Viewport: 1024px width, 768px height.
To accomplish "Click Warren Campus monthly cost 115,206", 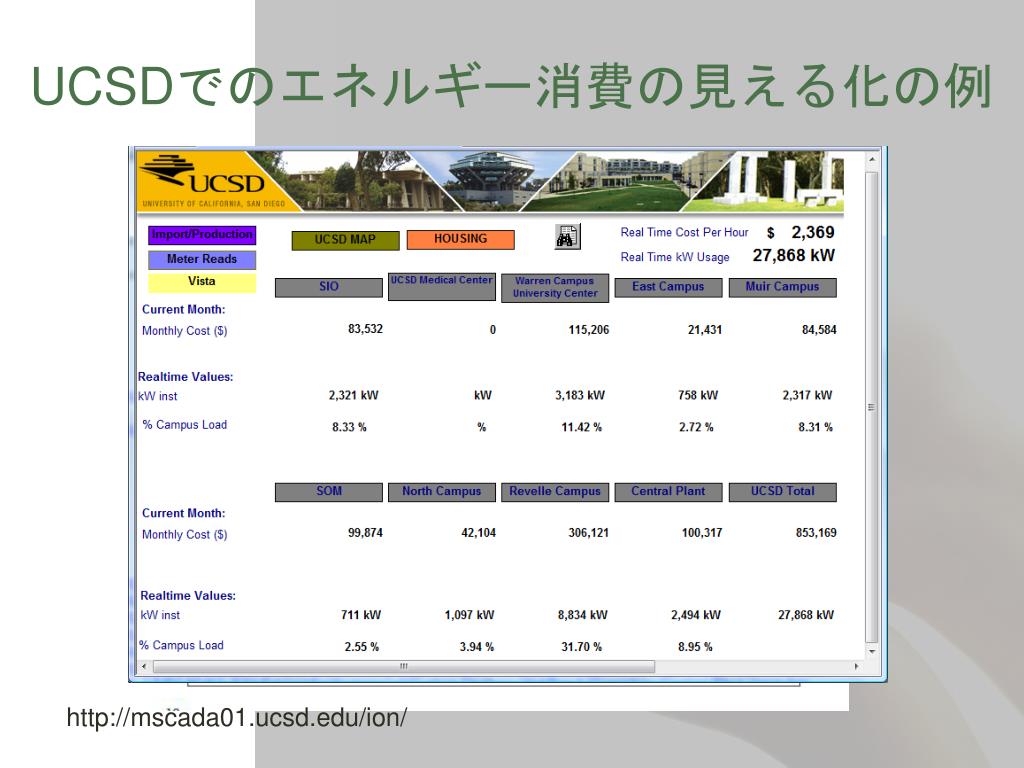I will pyautogui.click(x=588, y=330).
